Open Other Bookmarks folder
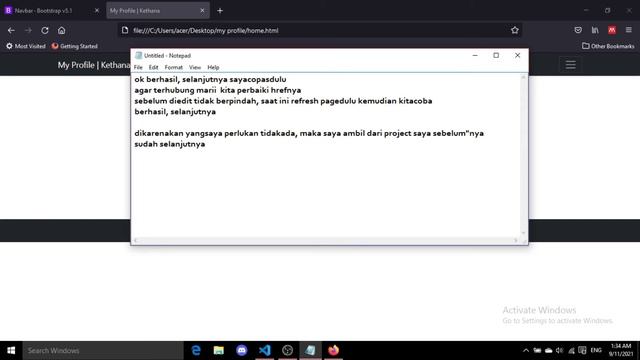The height and width of the screenshot is (360, 640). 608,46
